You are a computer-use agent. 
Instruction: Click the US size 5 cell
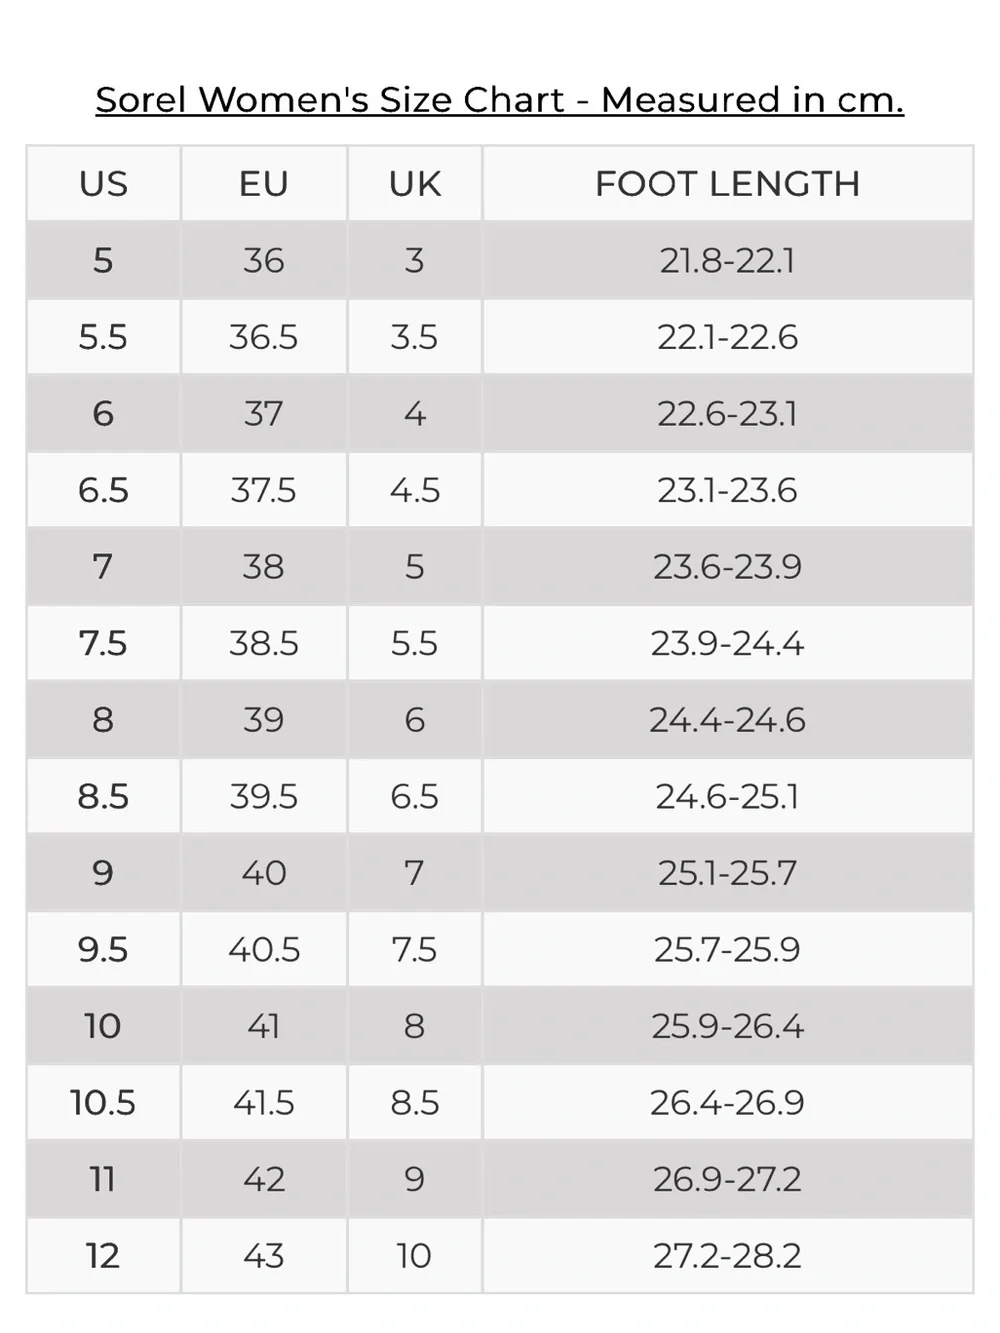point(104,261)
